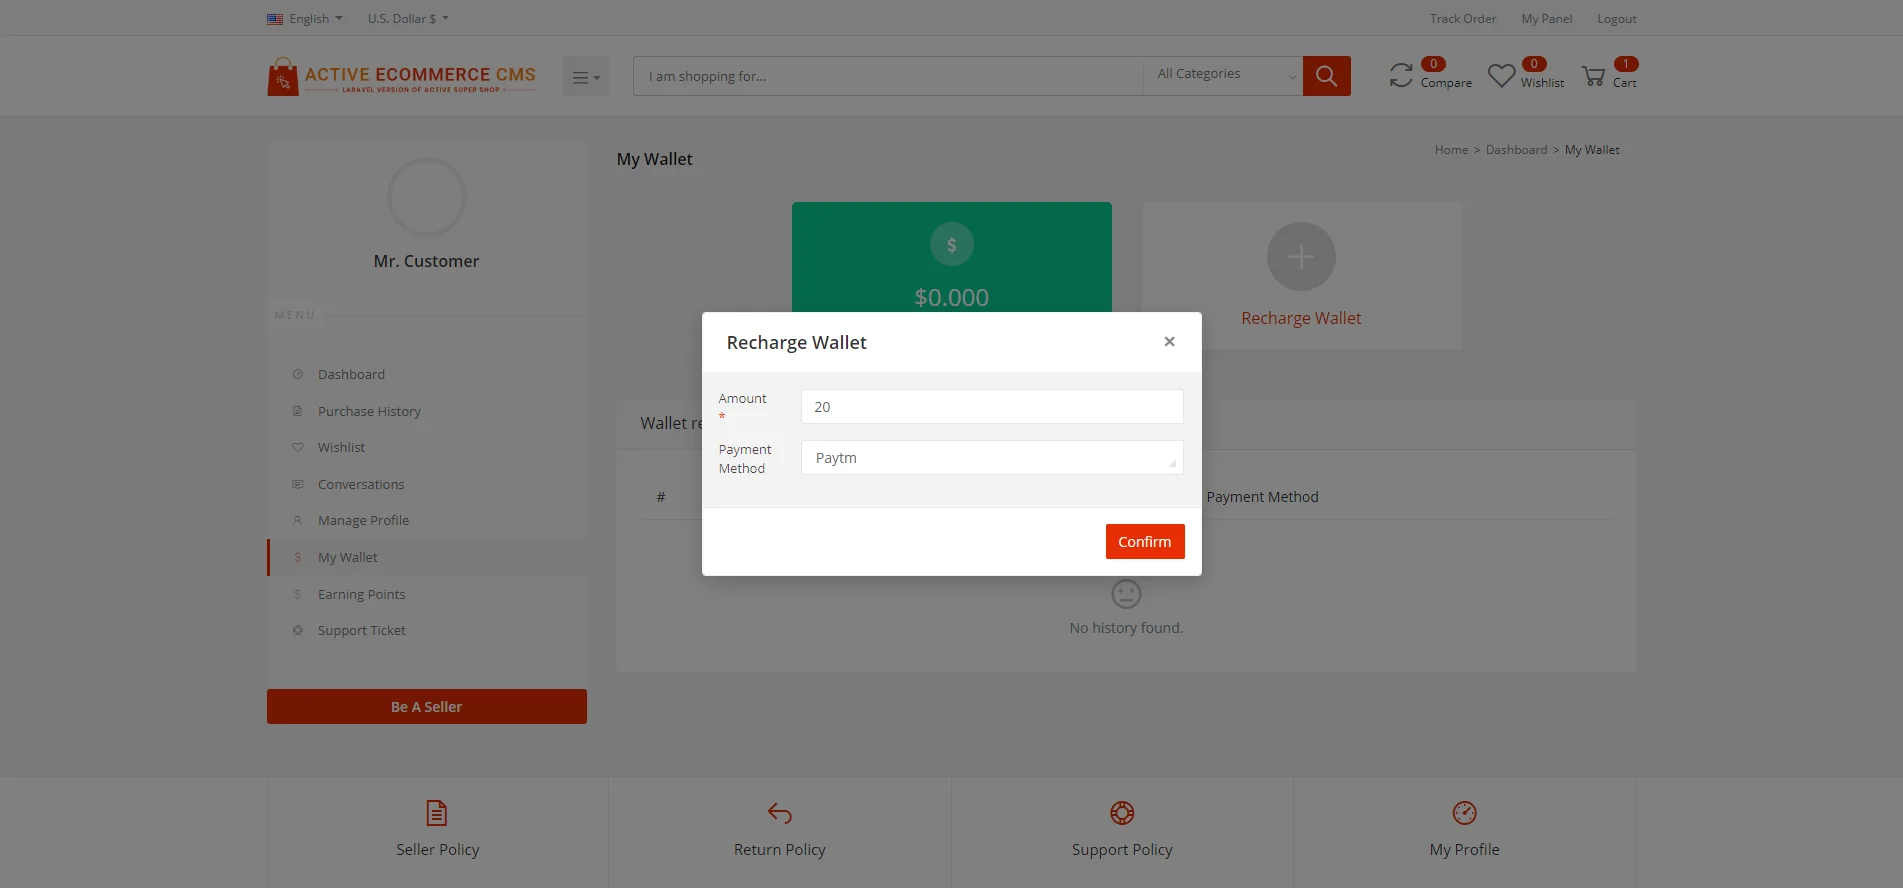Open the Paytm payment method dropdown
This screenshot has height=888, width=1903.
click(991, 458)
